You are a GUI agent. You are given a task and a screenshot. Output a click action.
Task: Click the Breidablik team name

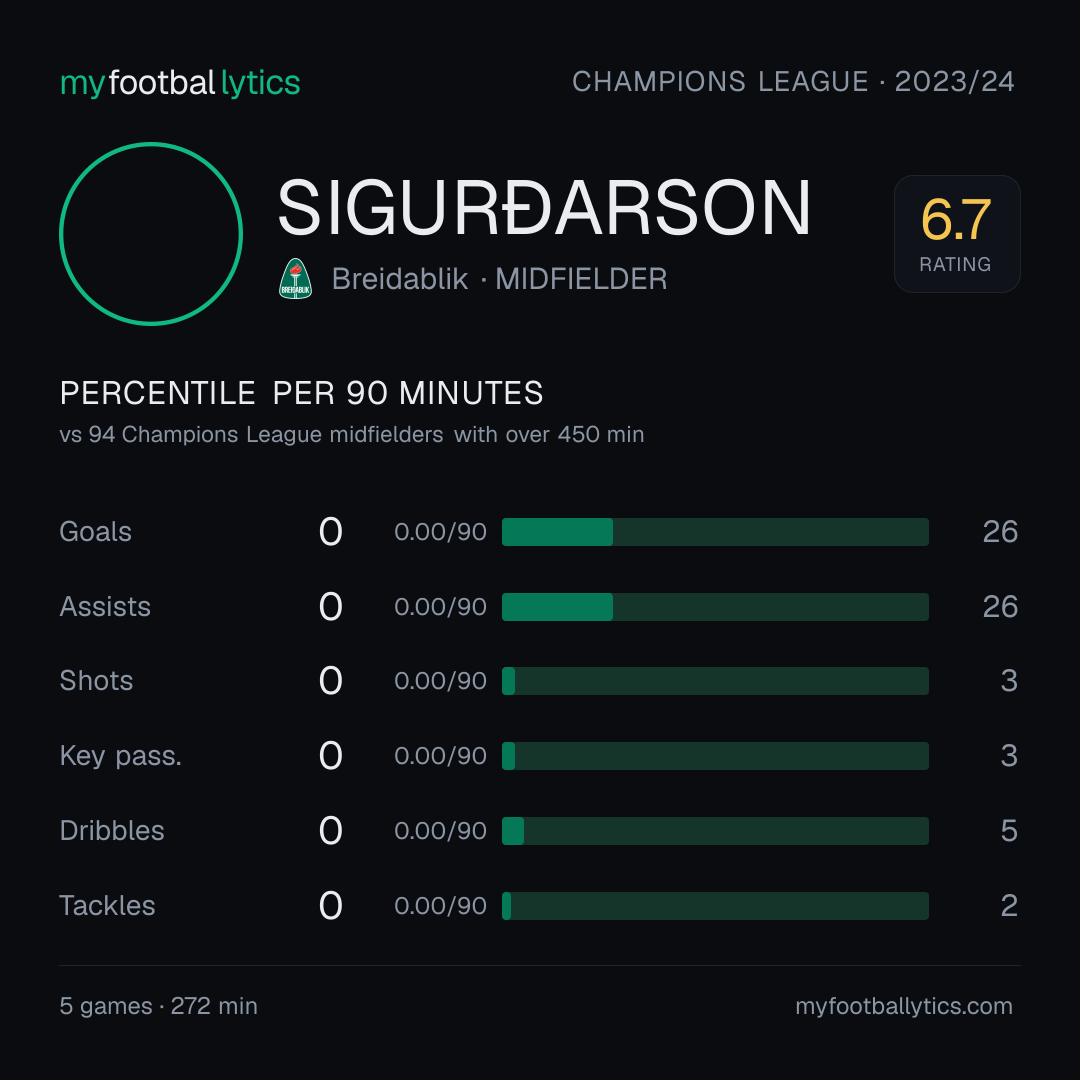(x=399, y=279)
